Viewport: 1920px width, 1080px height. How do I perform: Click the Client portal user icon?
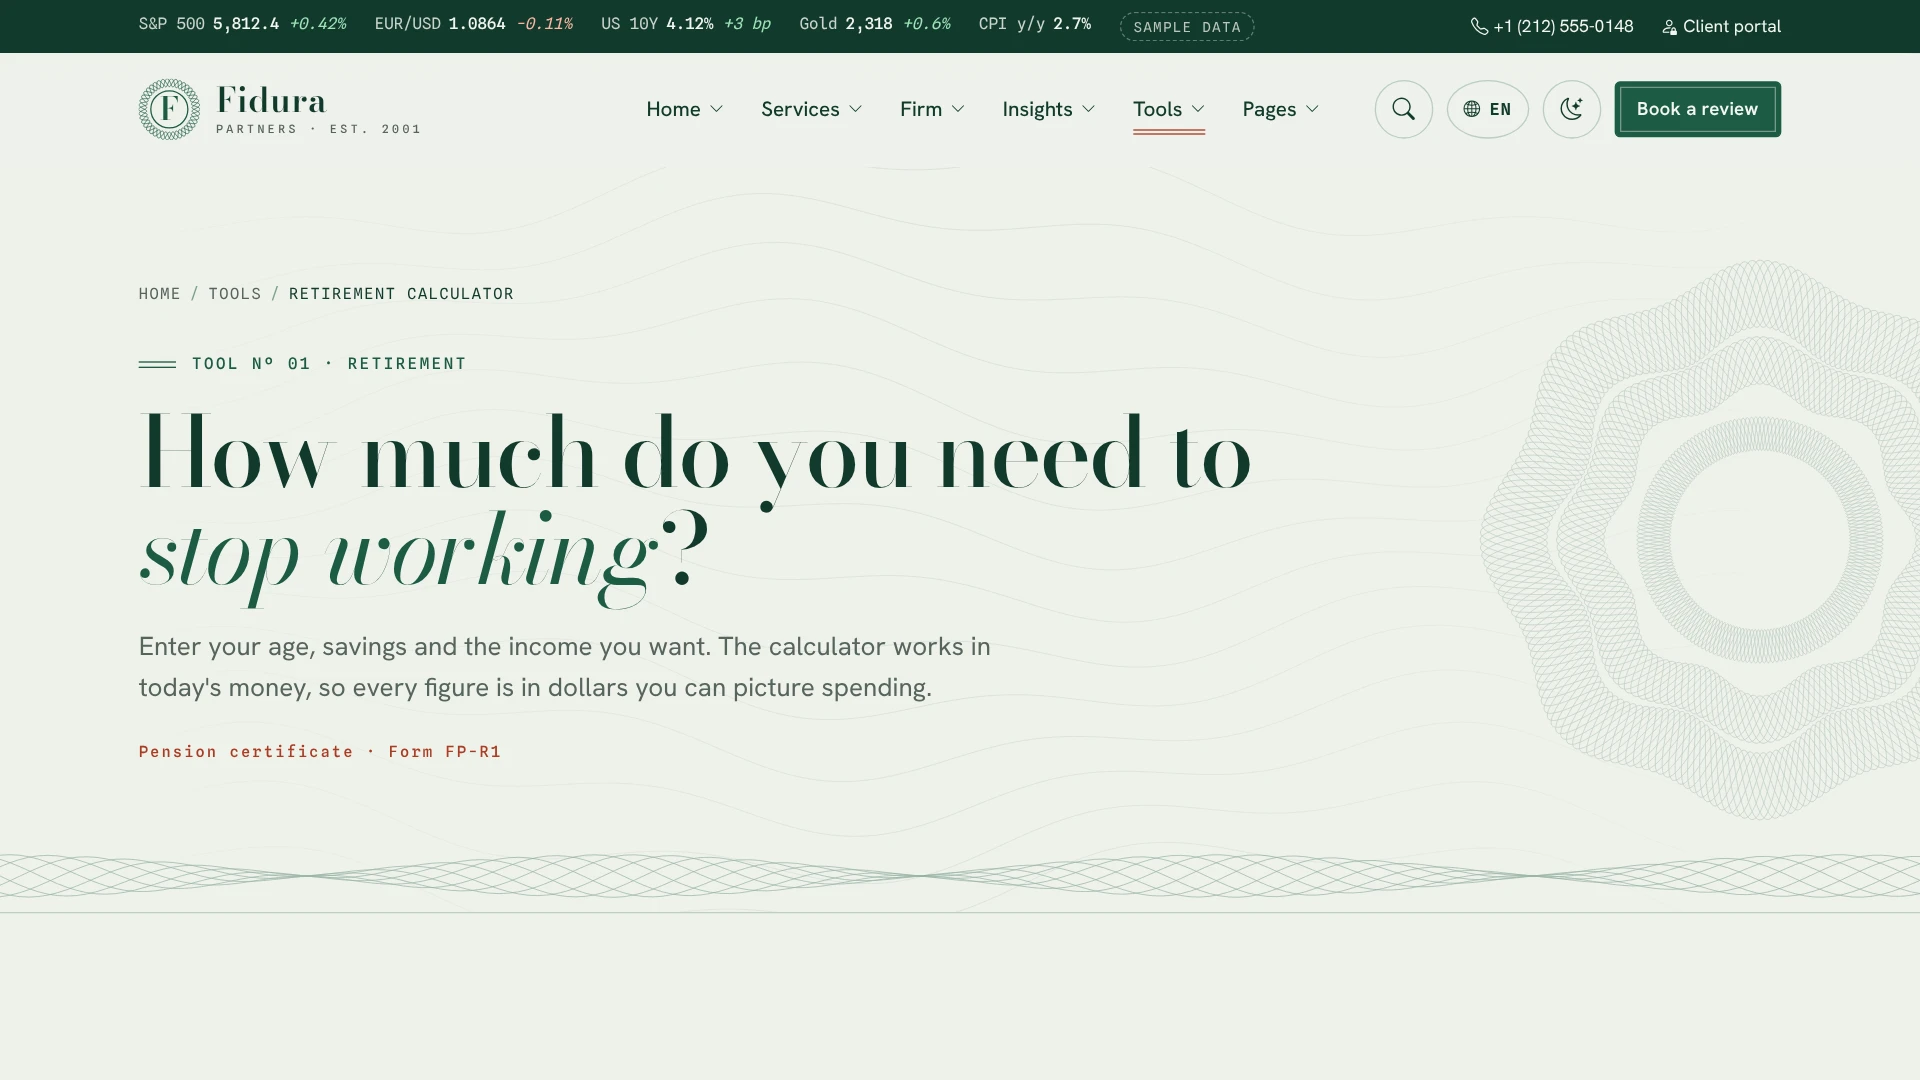click(1669, 27)
